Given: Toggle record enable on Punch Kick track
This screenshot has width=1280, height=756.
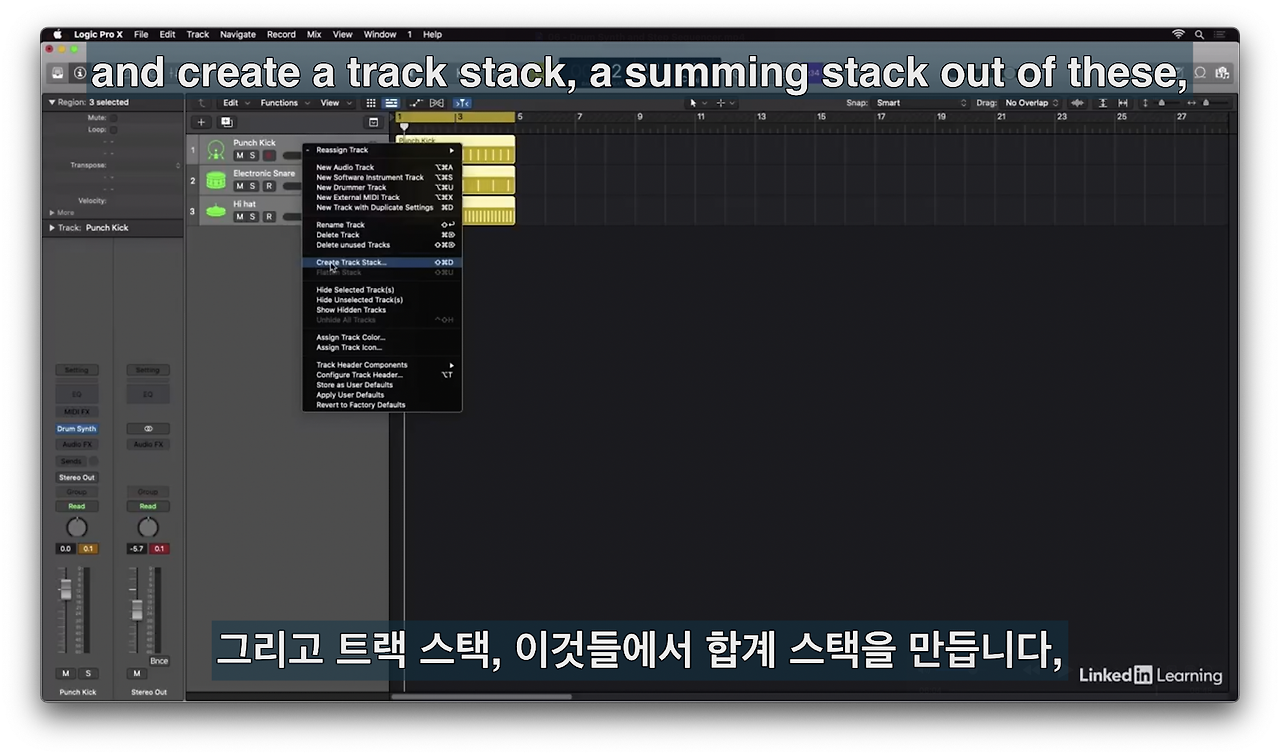Looking at the screenshot, I should tap(268, 155).
